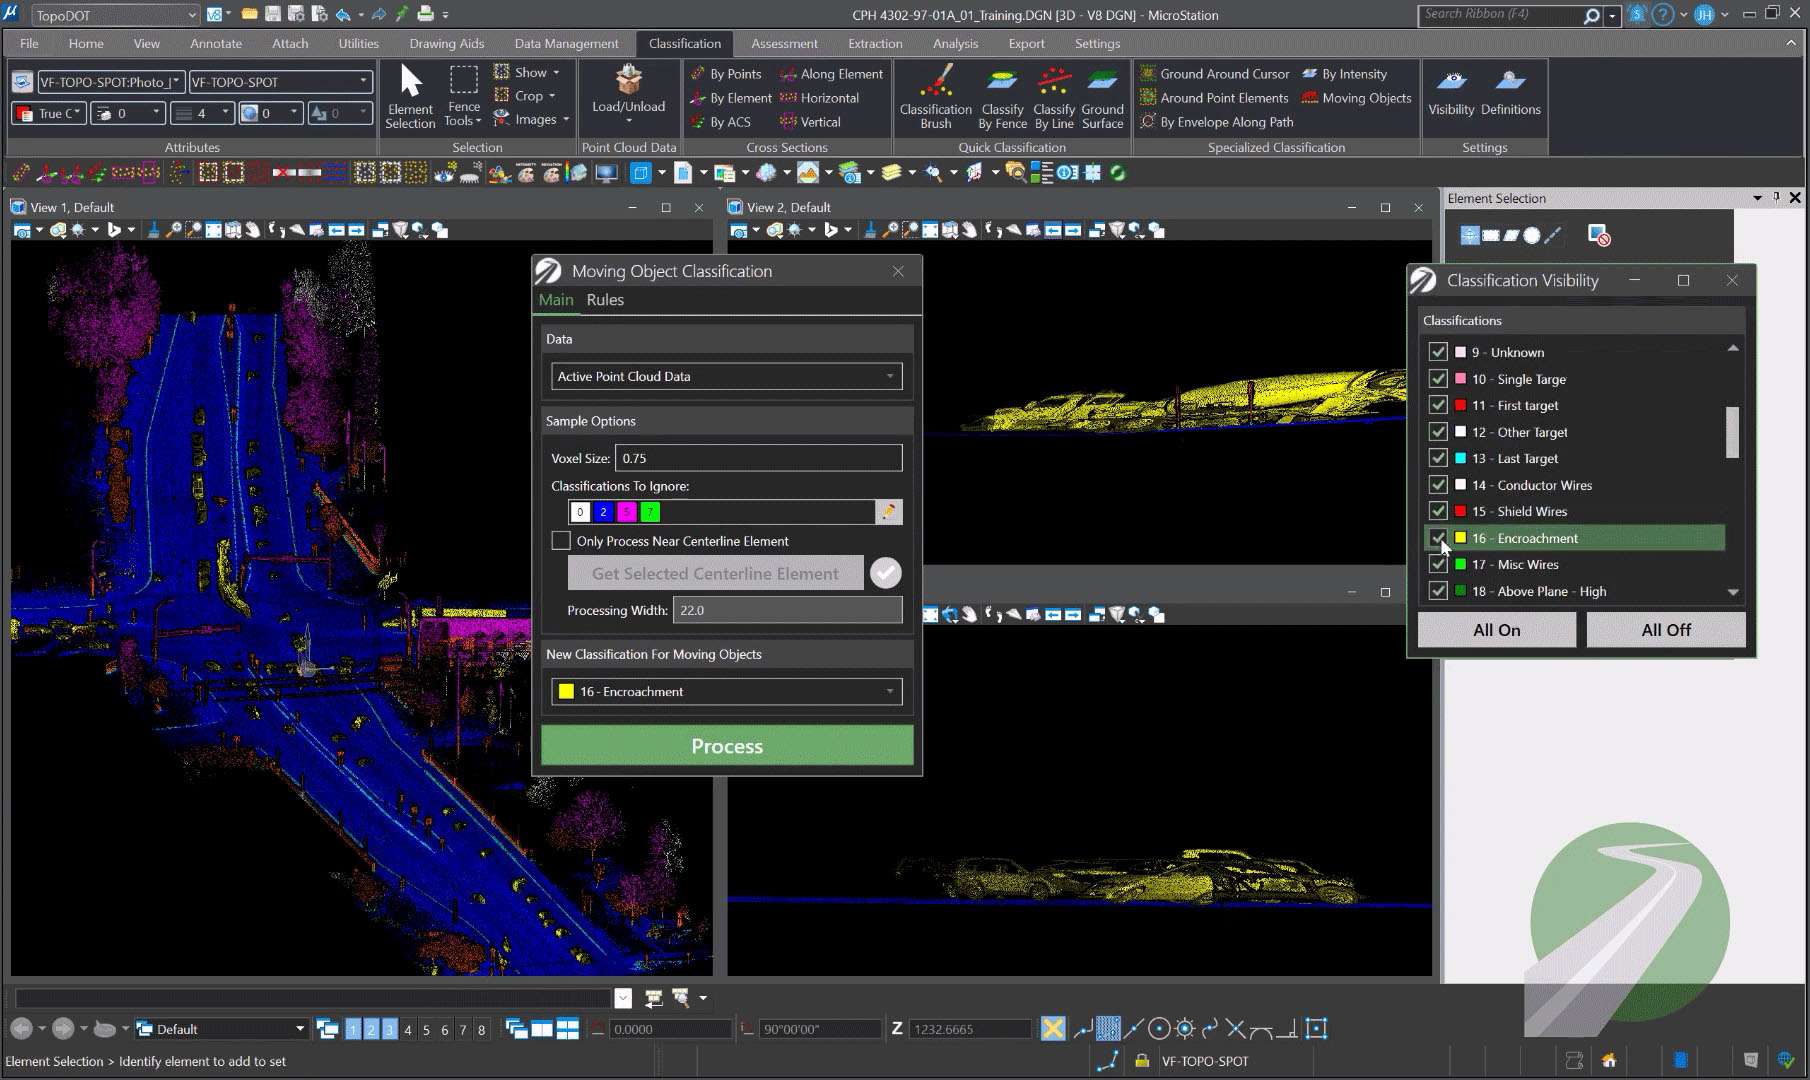Open the Definitions settings icon
1810x1080 pixels.
coord(1510,92)
